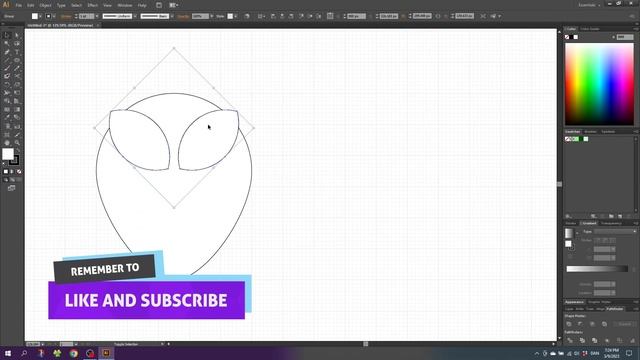
Task: Click Divide in Pathfinders row
Action: pos(570,340)
